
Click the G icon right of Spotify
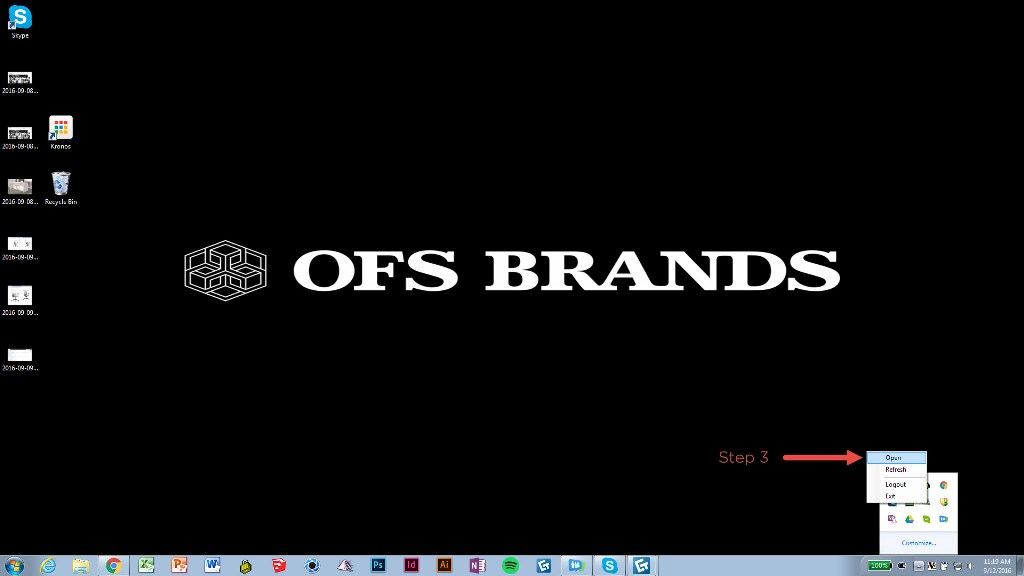(543, 566)
